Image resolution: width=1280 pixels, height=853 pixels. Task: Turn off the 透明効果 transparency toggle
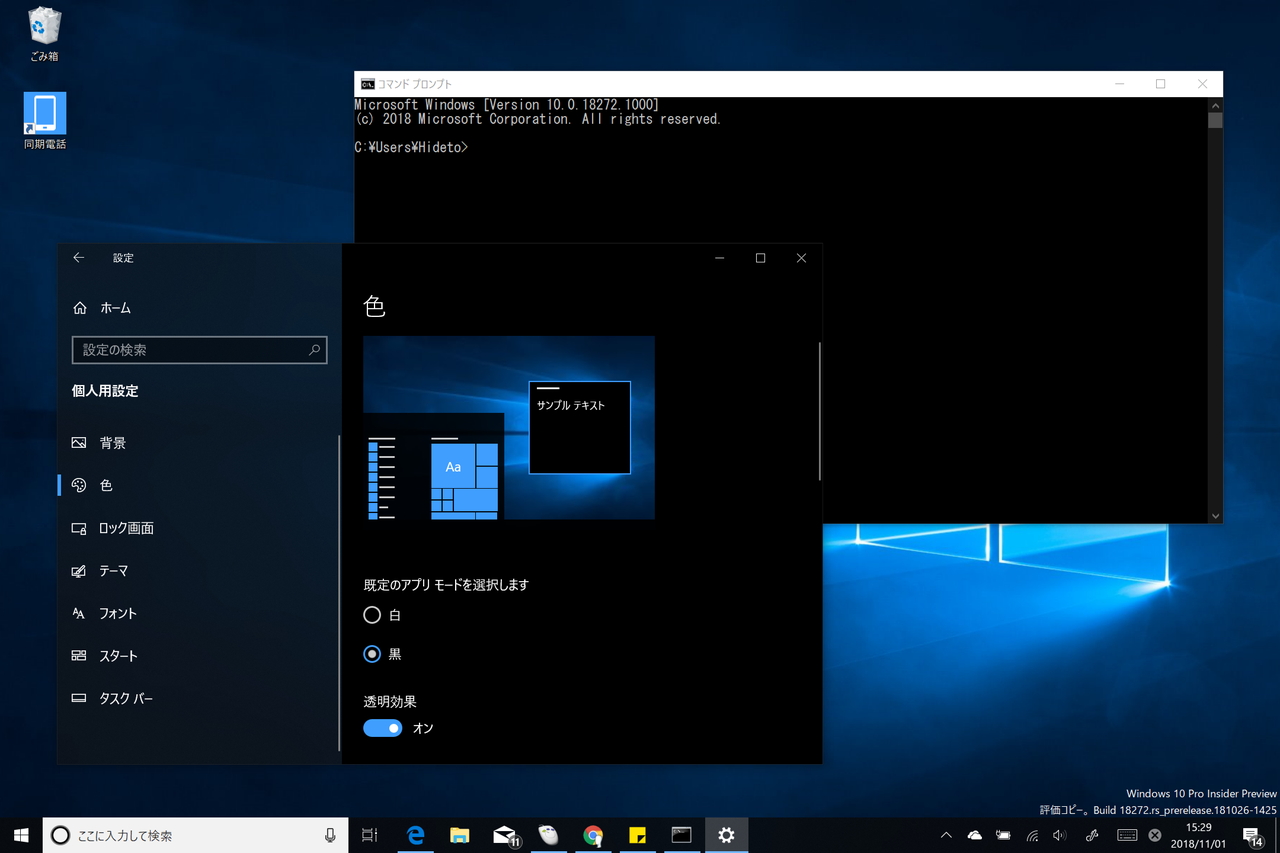(x=383, y=728)
